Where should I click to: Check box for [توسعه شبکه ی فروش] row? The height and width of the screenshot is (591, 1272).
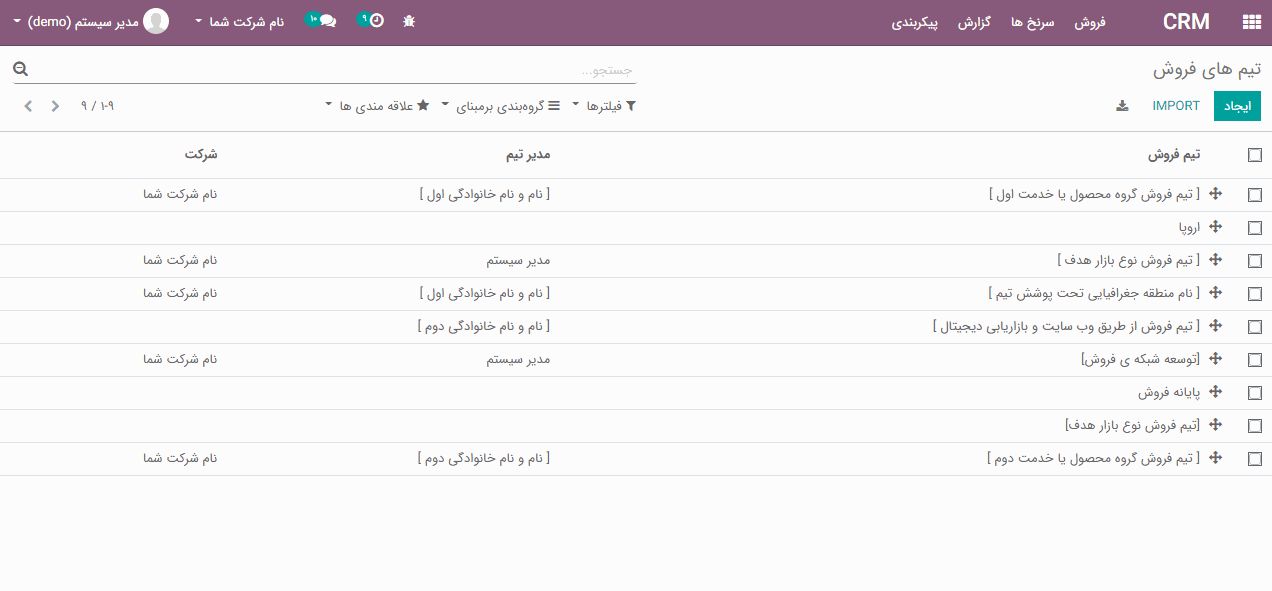coord(1255,360)
